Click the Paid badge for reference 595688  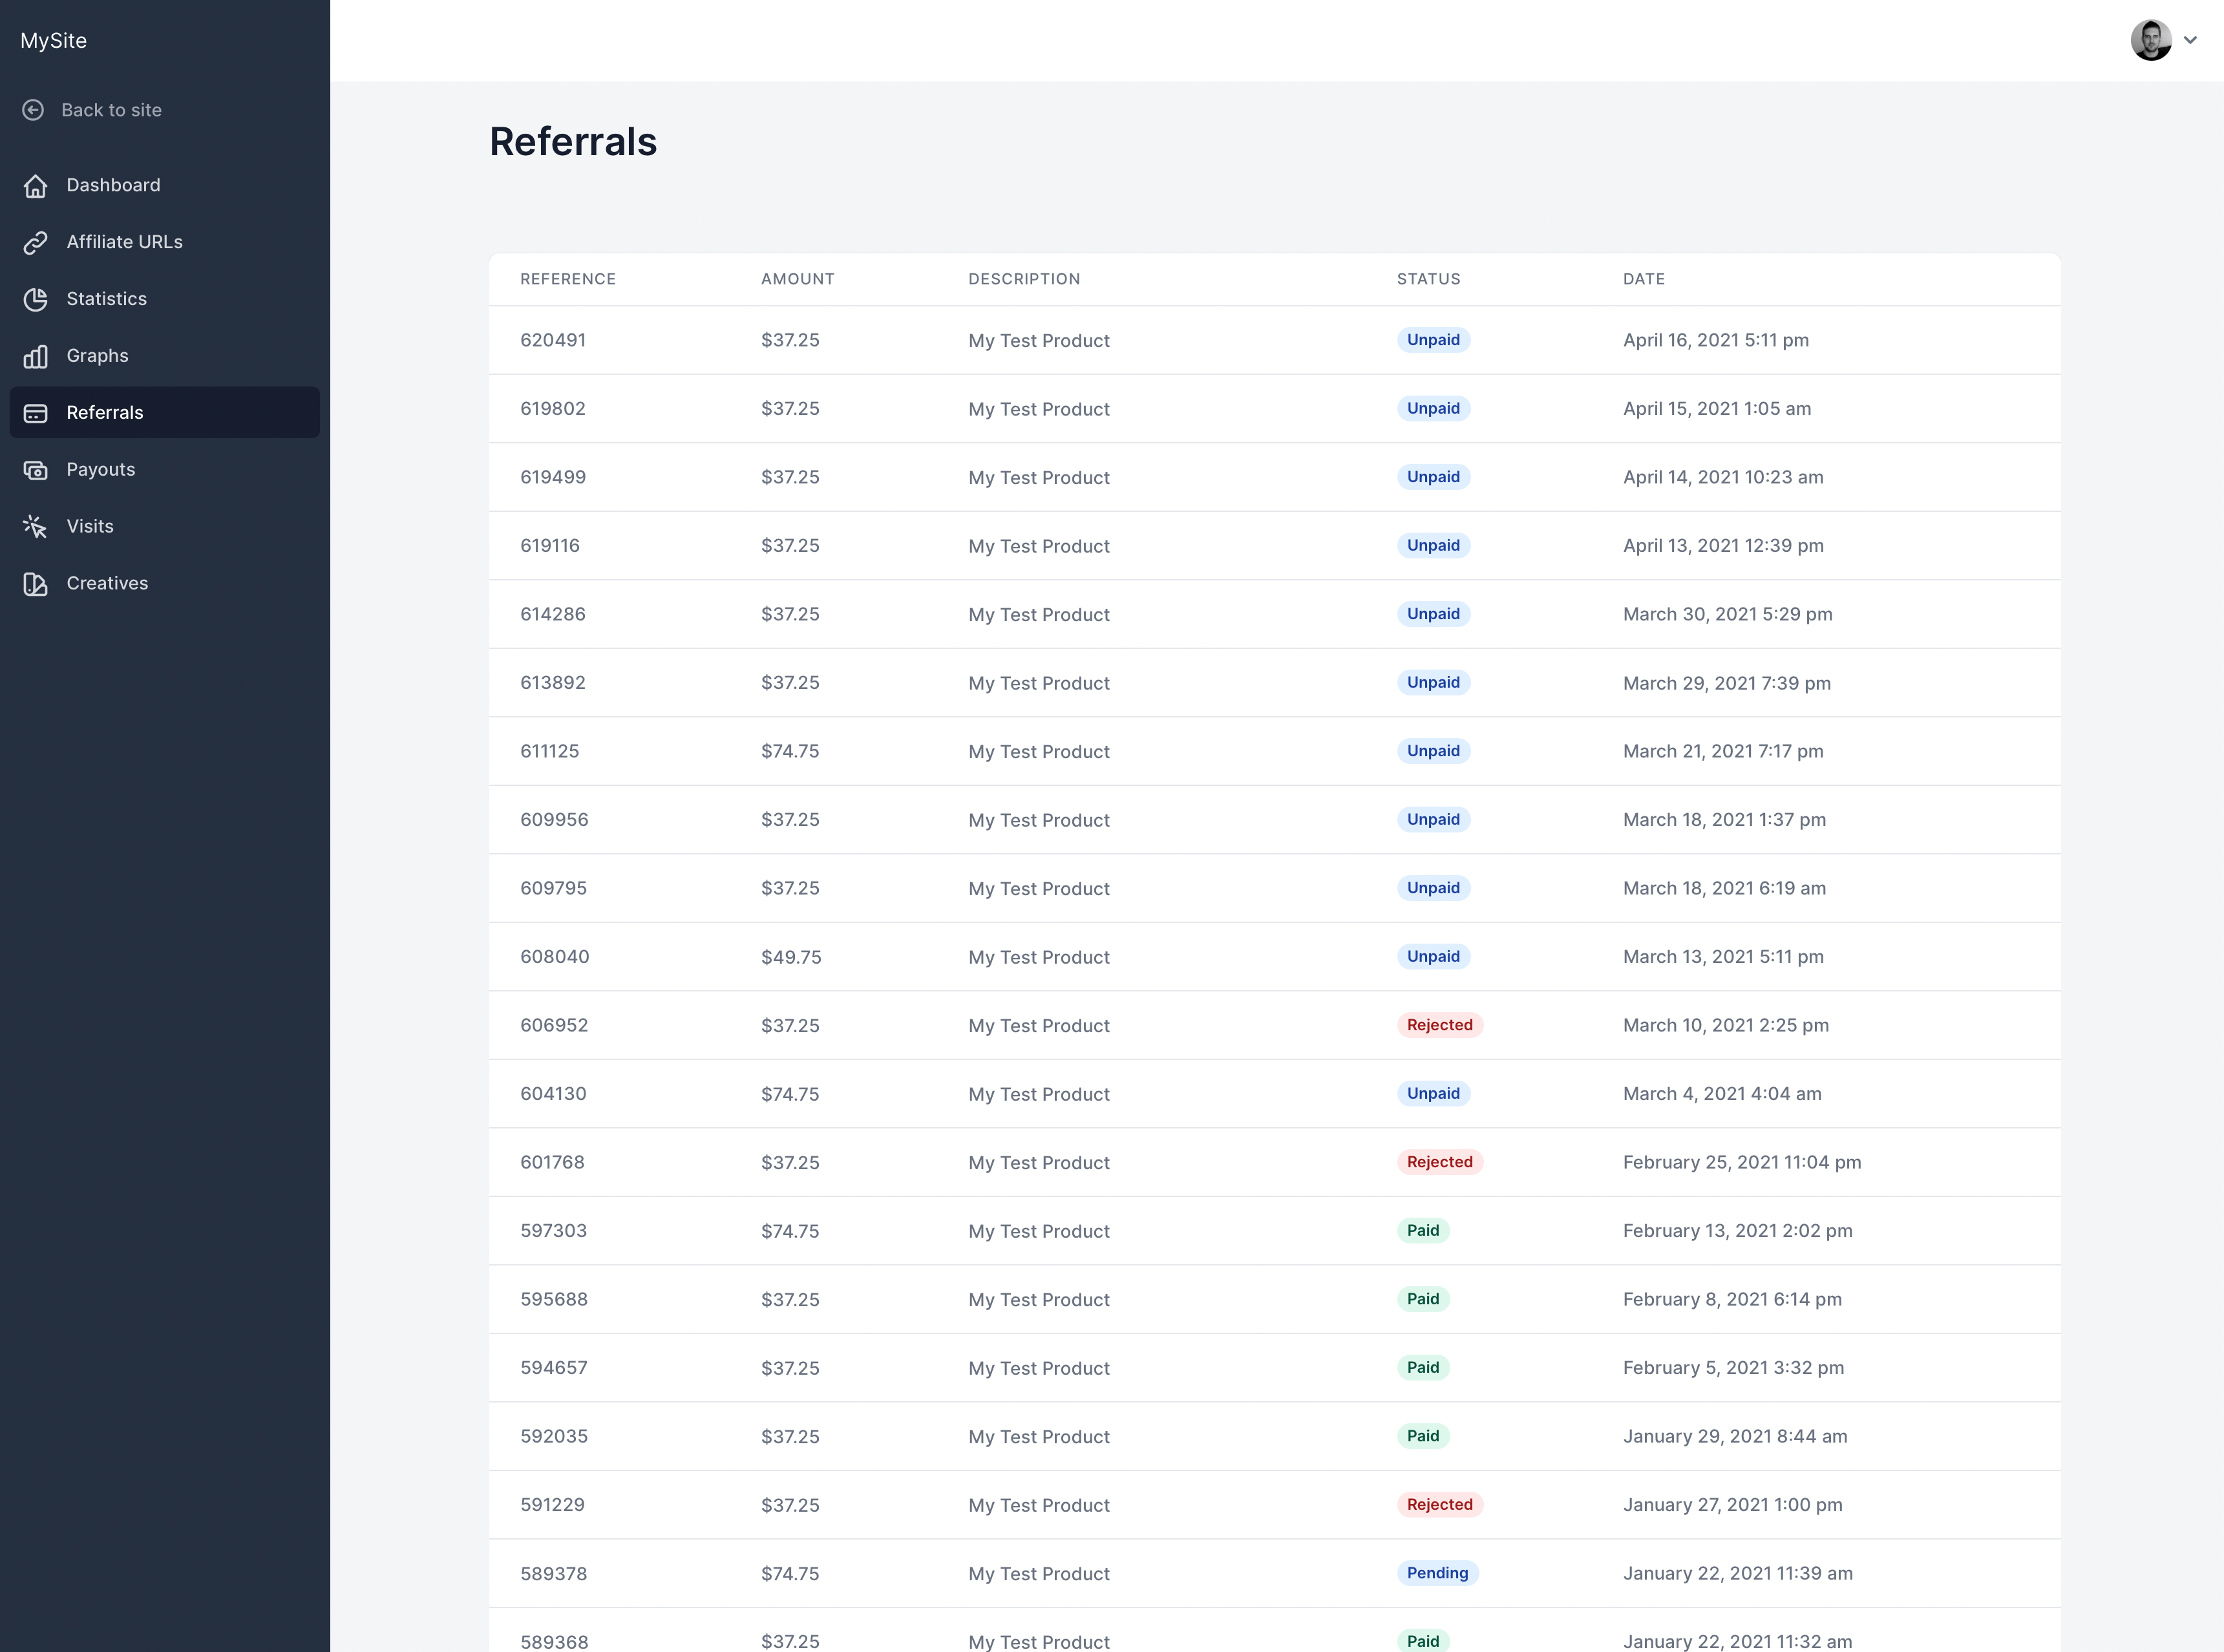pos(1423,1299)
